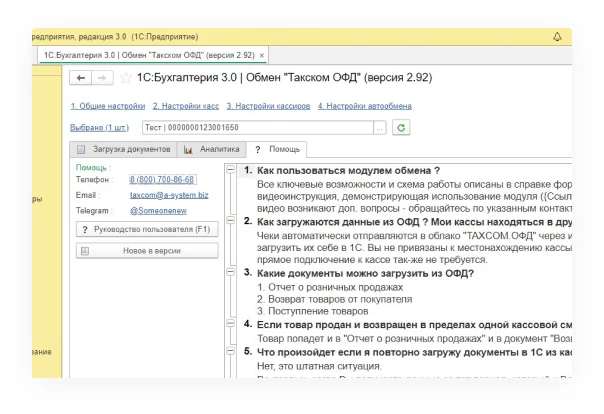This screenshot has width=604, height=414.
Task: Open Руководство пользователя (F1) button
Action: tap(147, 230)
